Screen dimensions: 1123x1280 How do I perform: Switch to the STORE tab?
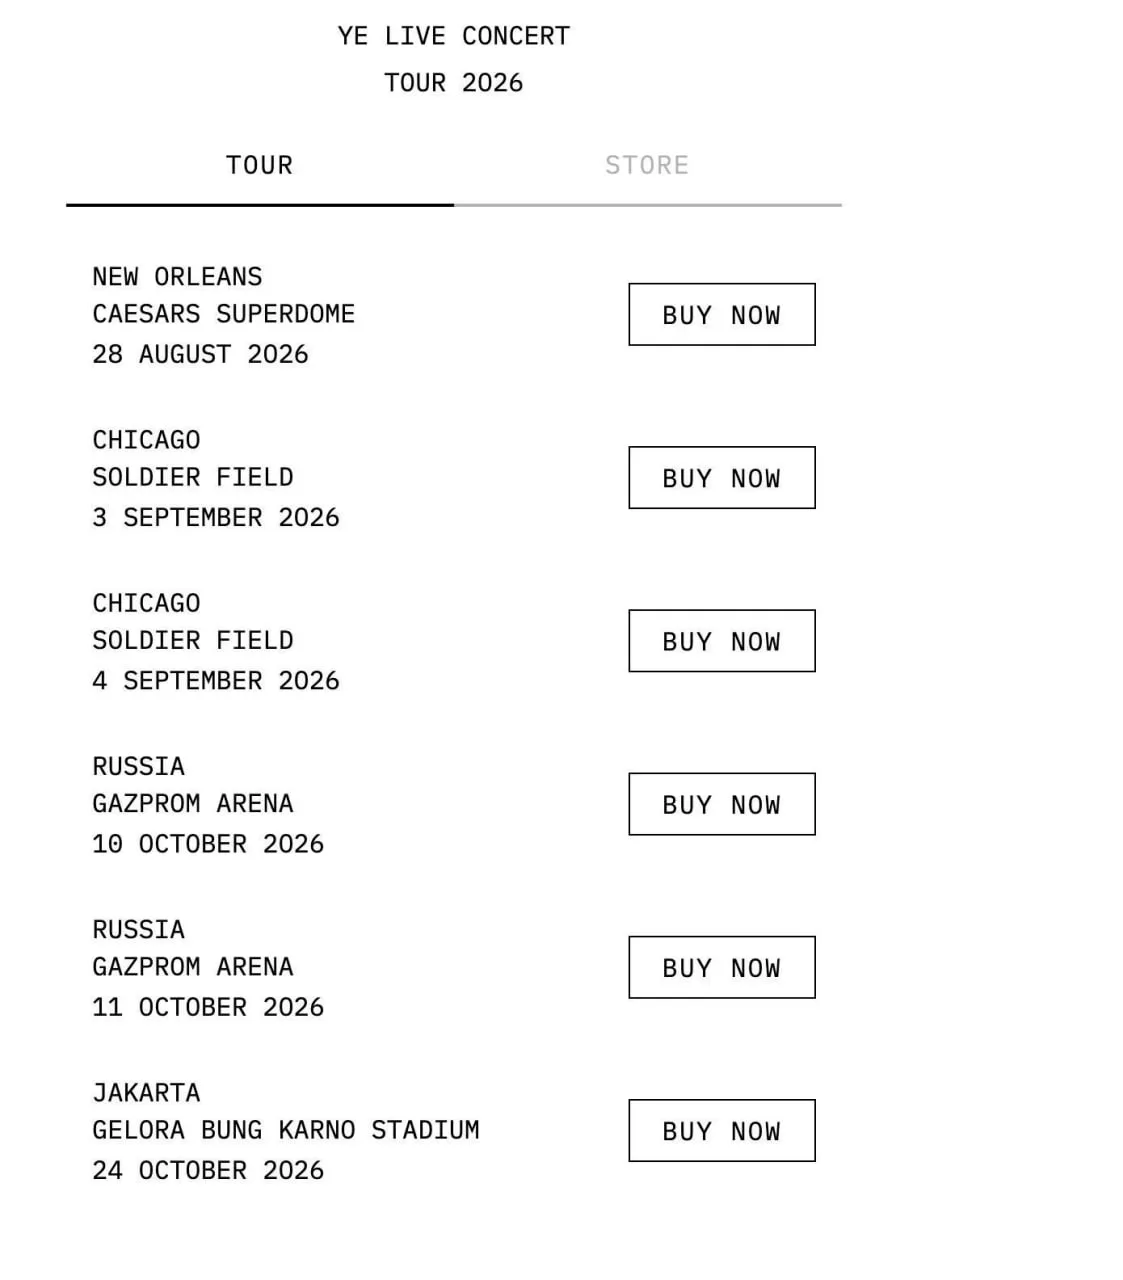pos(647,165)
